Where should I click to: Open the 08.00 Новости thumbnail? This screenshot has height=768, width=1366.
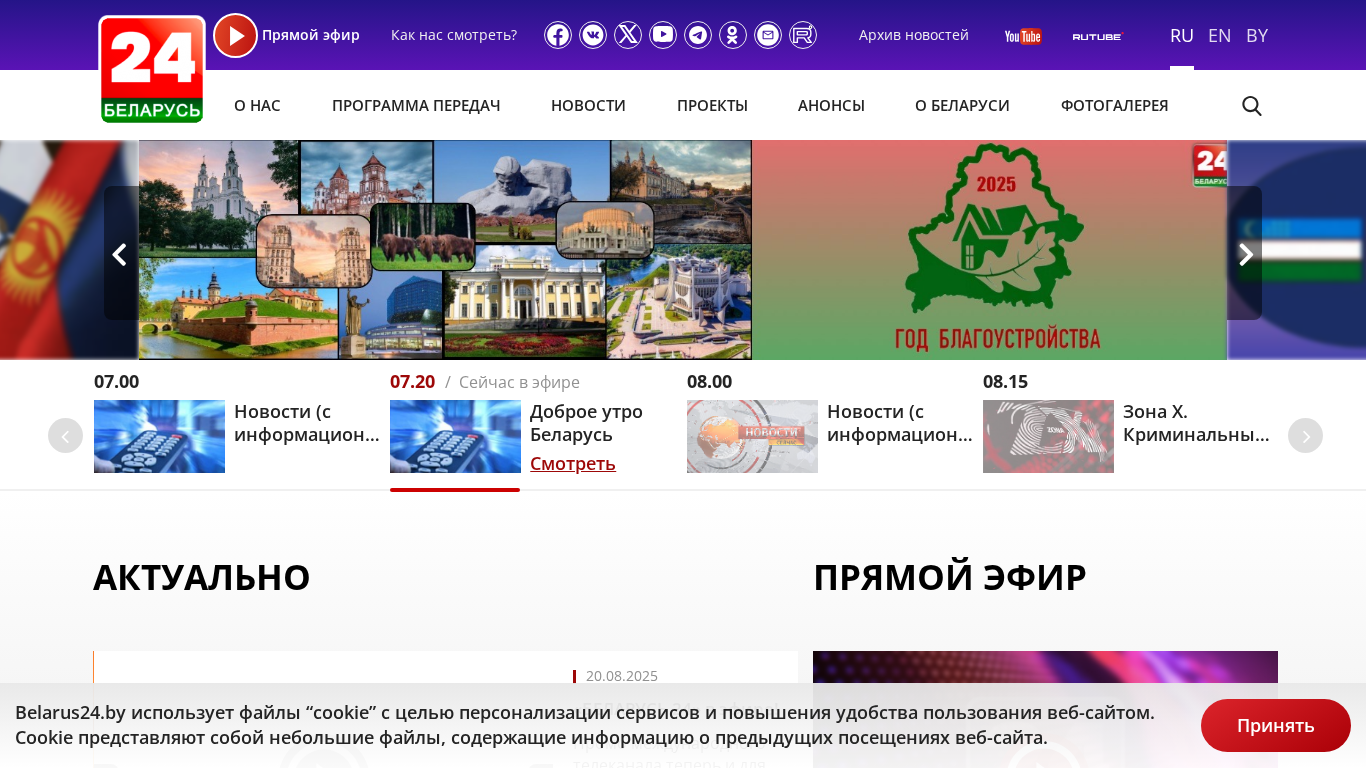pos(752,437)
